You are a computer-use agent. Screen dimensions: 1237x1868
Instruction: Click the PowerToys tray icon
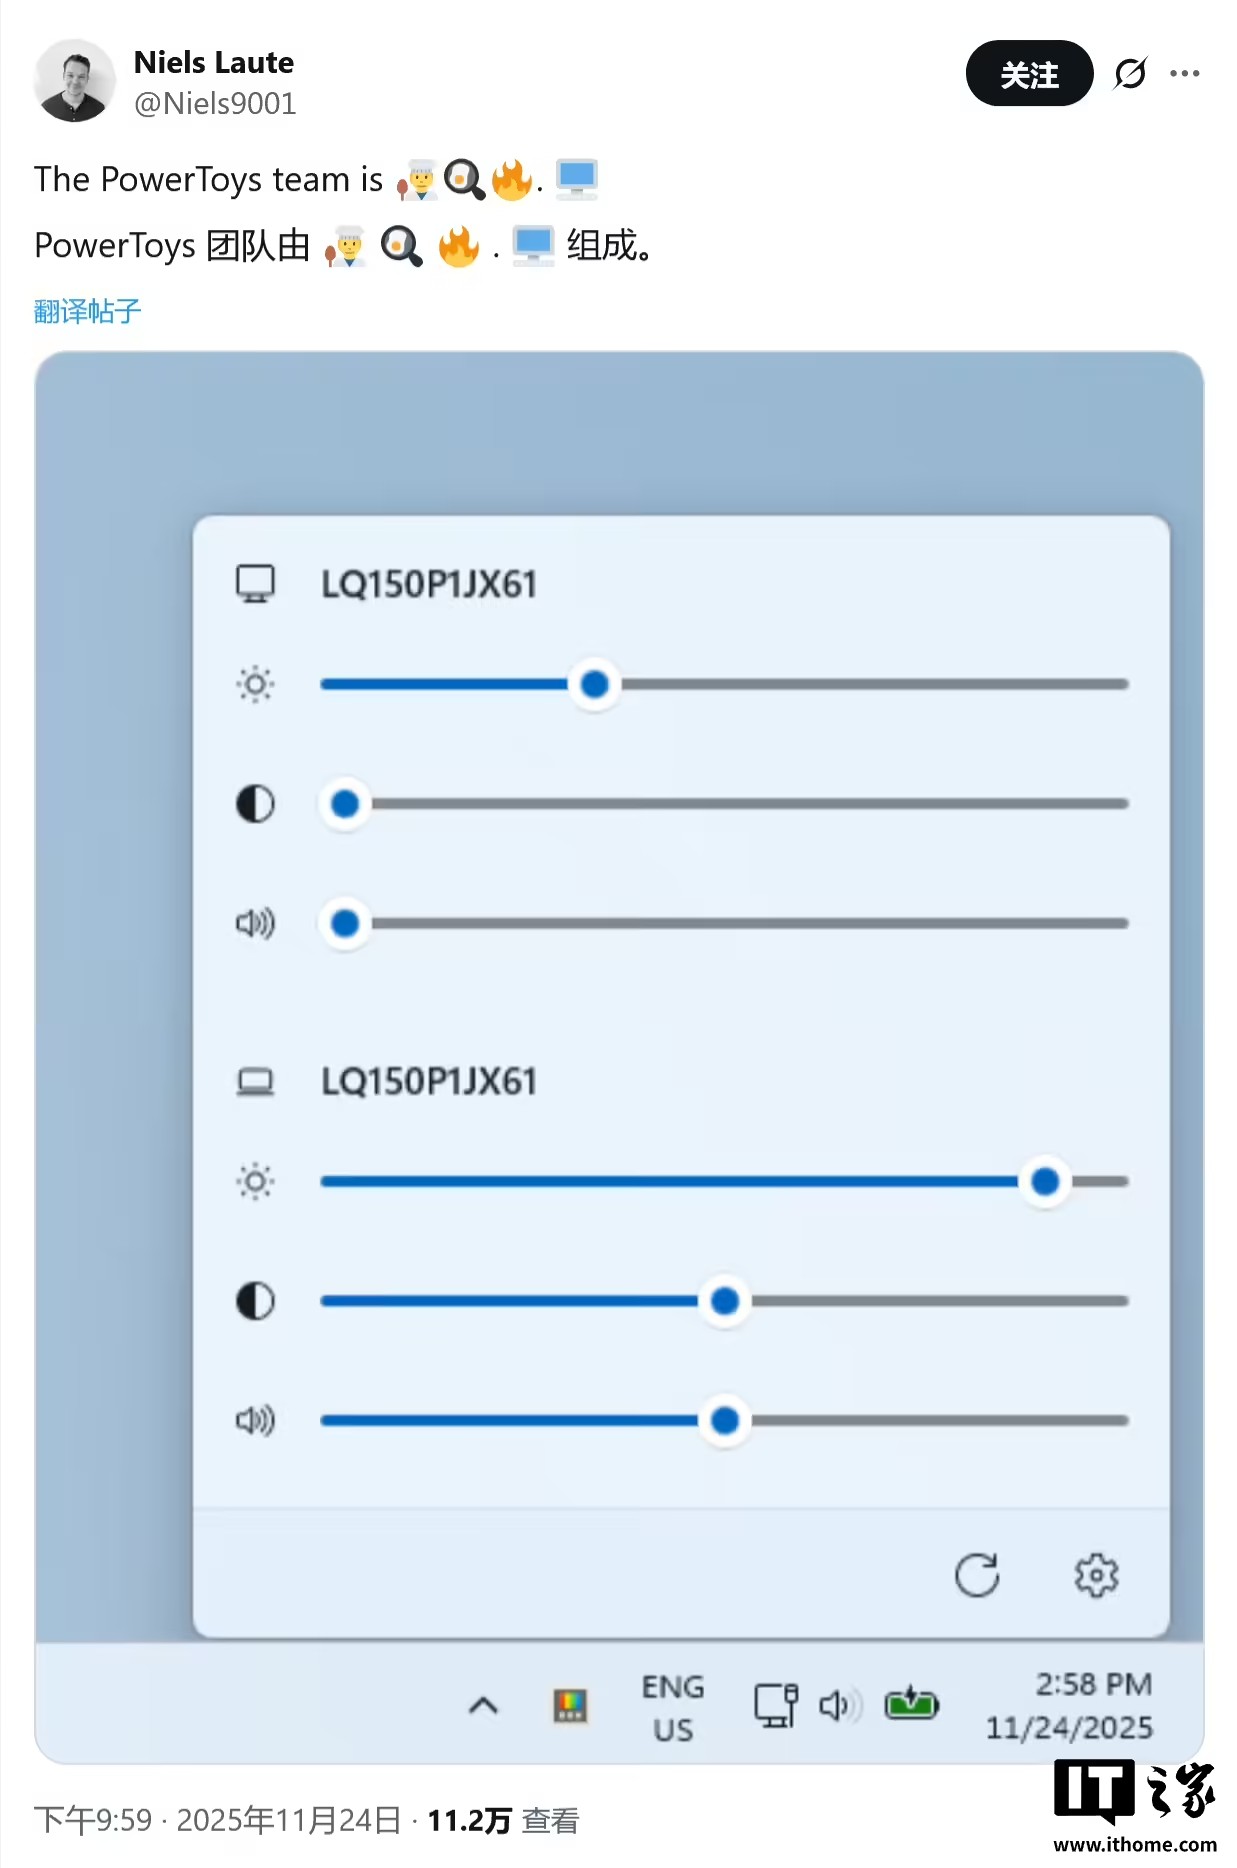click(570, 1705)
